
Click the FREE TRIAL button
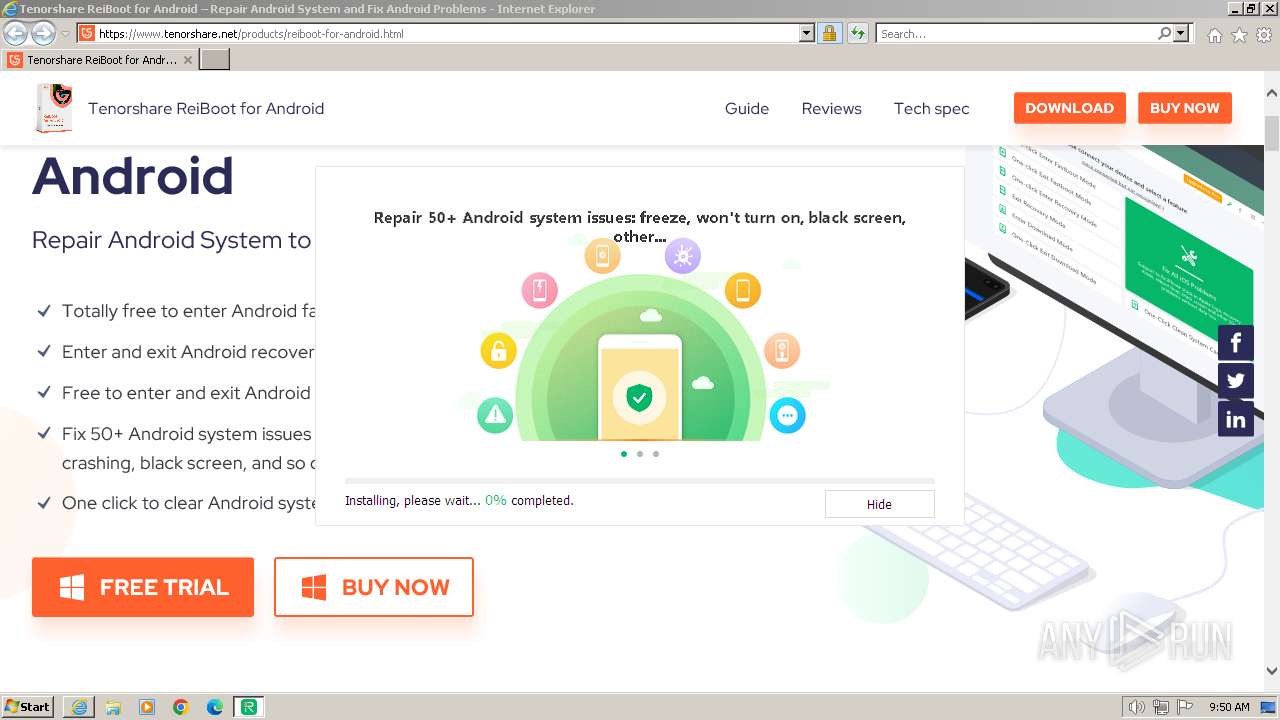tap(143, 587)
